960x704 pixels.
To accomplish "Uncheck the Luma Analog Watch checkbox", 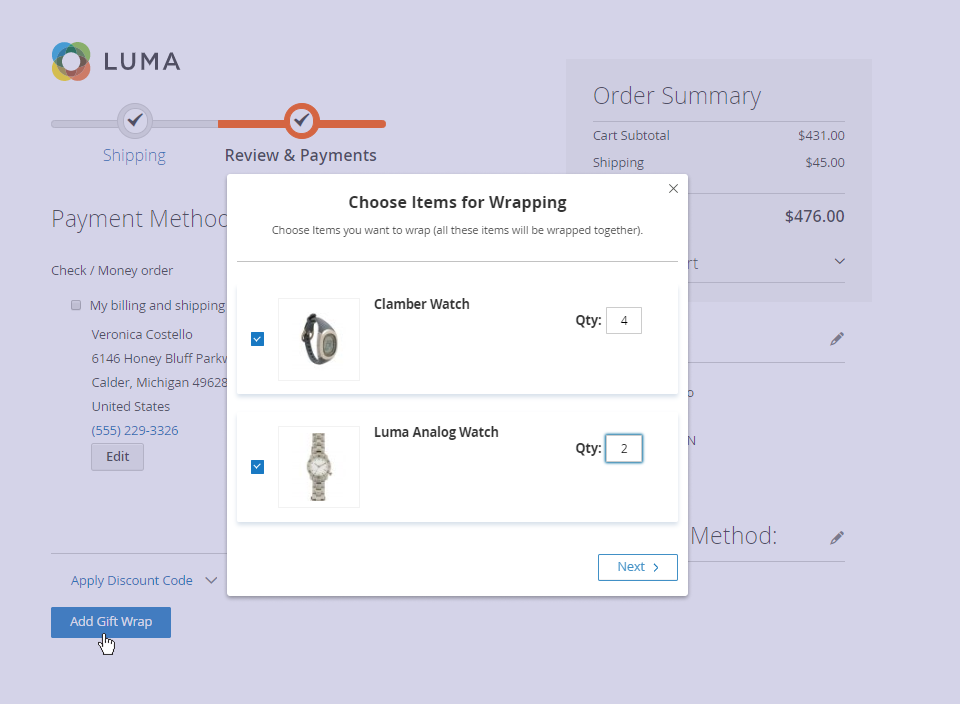I will point(257,467).
